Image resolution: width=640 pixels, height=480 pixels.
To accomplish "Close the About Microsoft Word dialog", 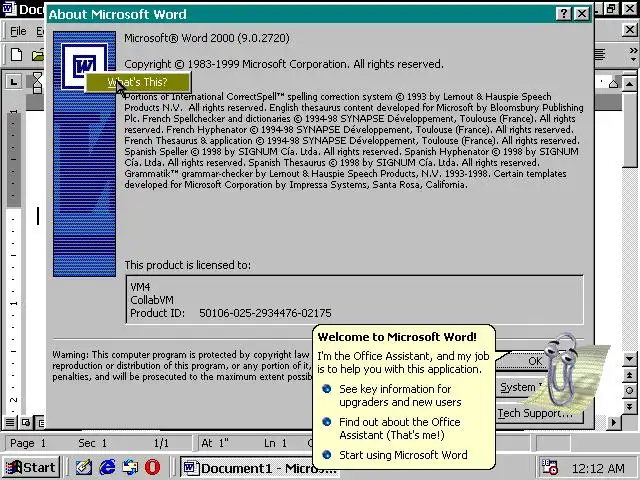I will pos(582,14).
